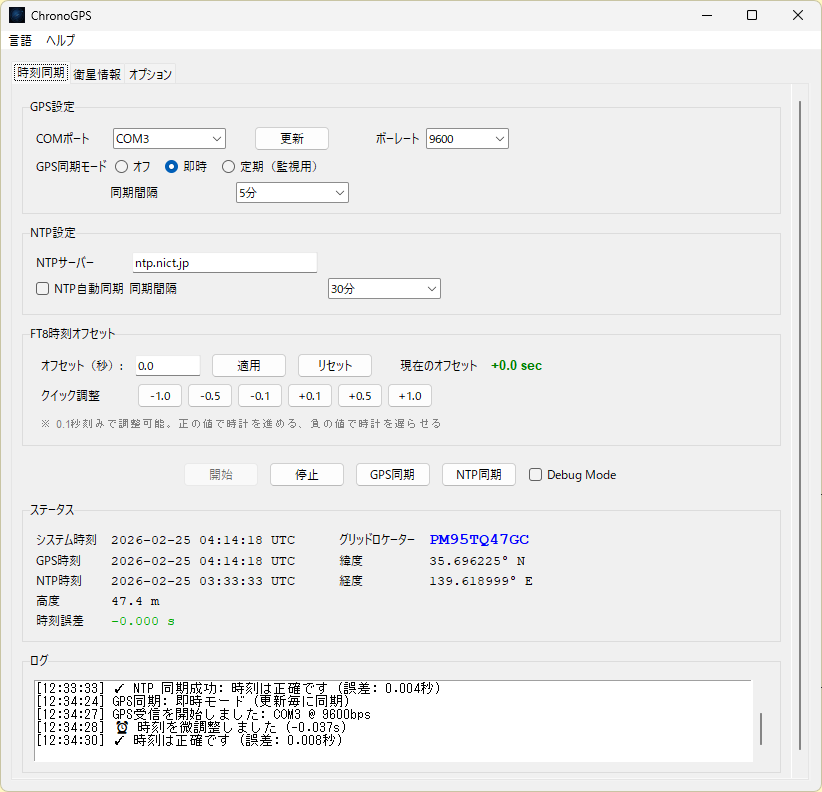
Task: Click the GPS同期 button
Action: 392,475
